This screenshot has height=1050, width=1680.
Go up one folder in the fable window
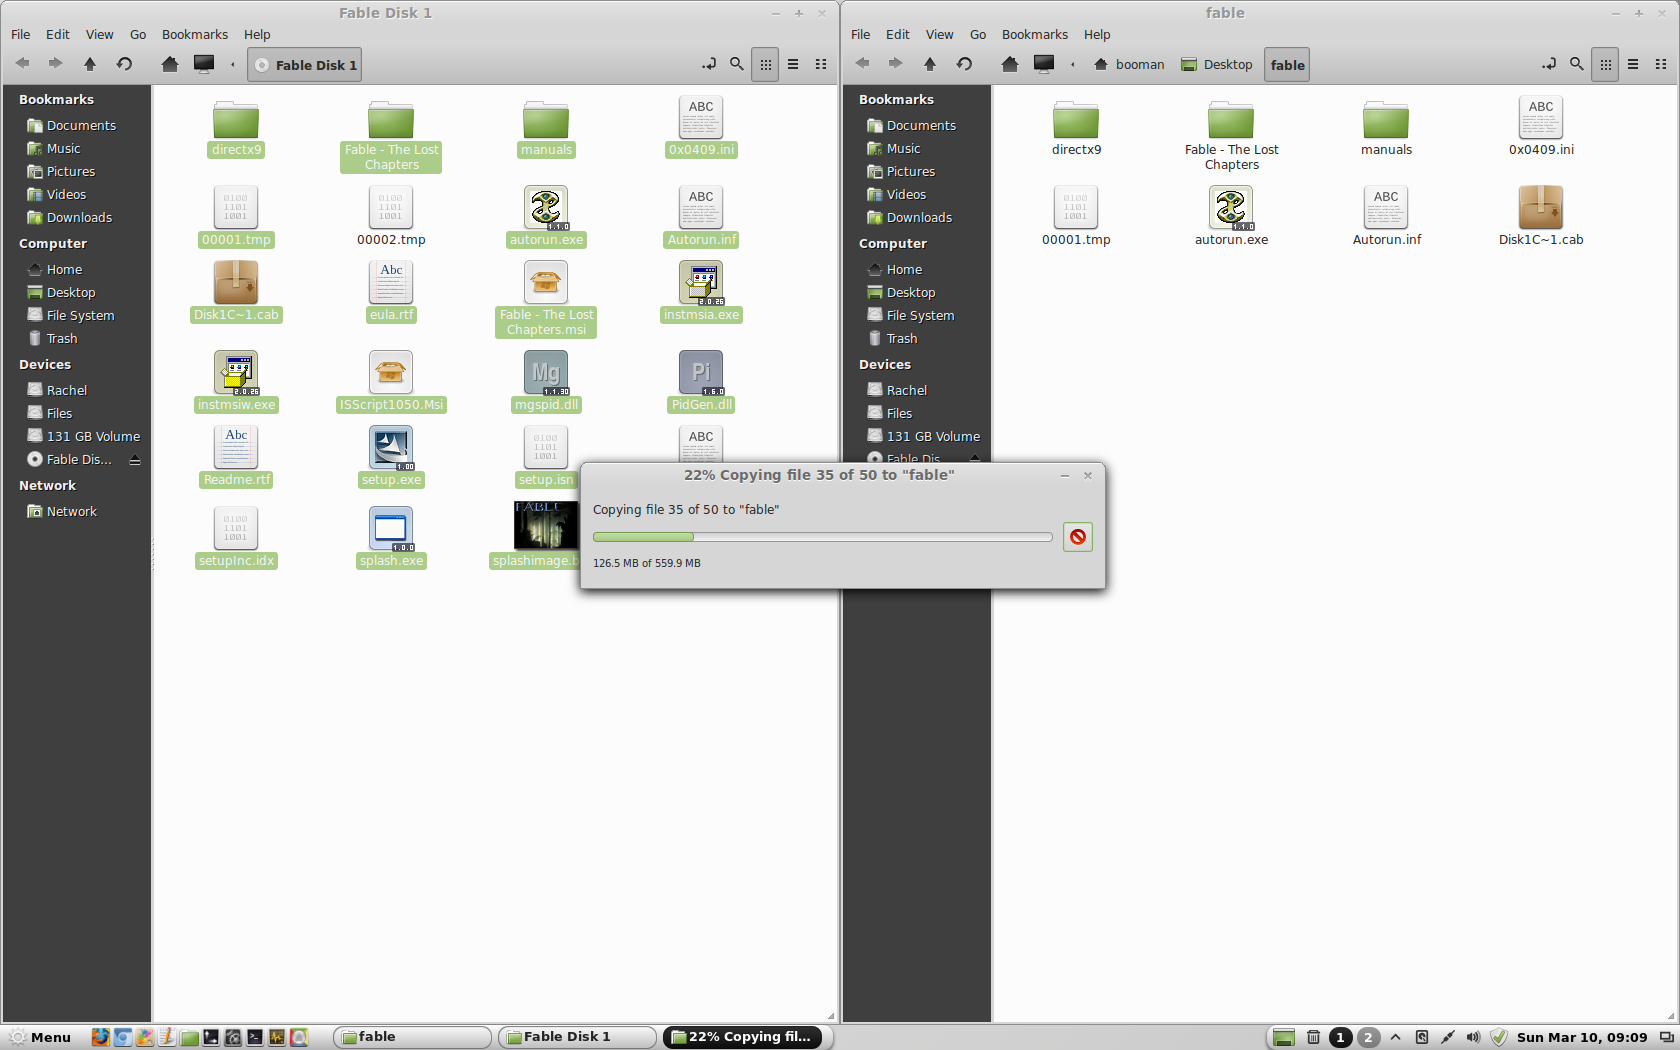(x=930, y=64)
